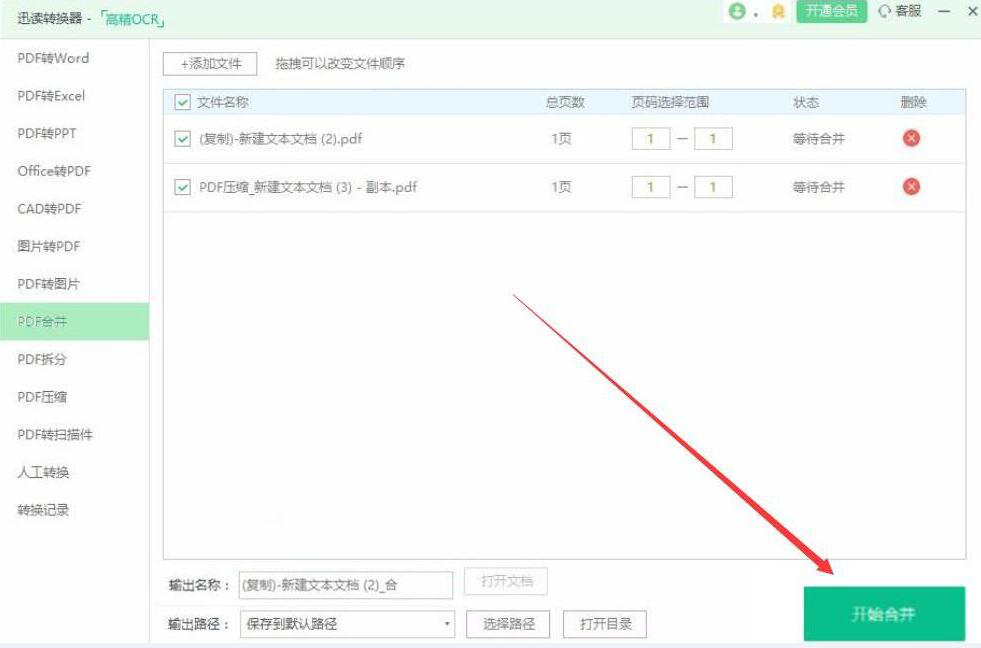Select PDF转PPT from the sidebar
The height and width of the screenshot is (648, 981).
point(47,133)
